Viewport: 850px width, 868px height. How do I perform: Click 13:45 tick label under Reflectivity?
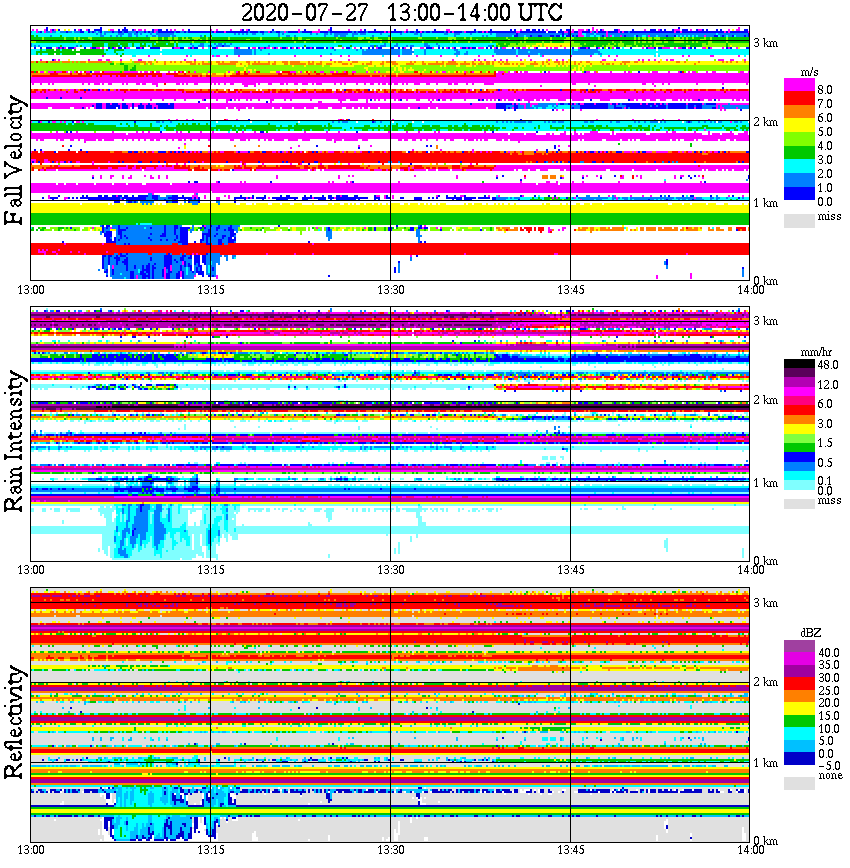pos(570,850)
